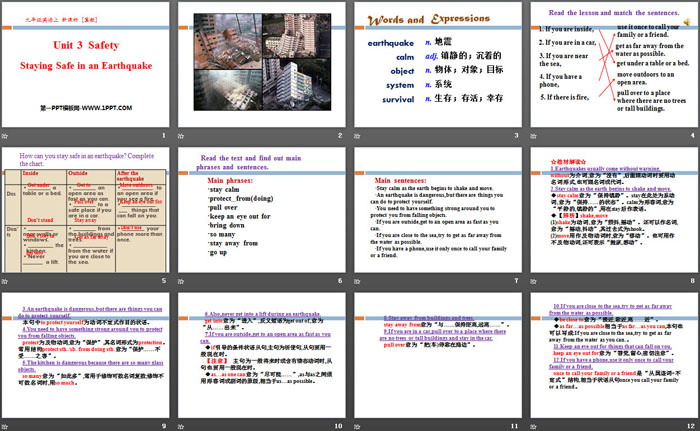Click the word 'earthquake' in the vocabulary list
The width and height of the screenshot is (700, 431).
[x=391, y=44]
